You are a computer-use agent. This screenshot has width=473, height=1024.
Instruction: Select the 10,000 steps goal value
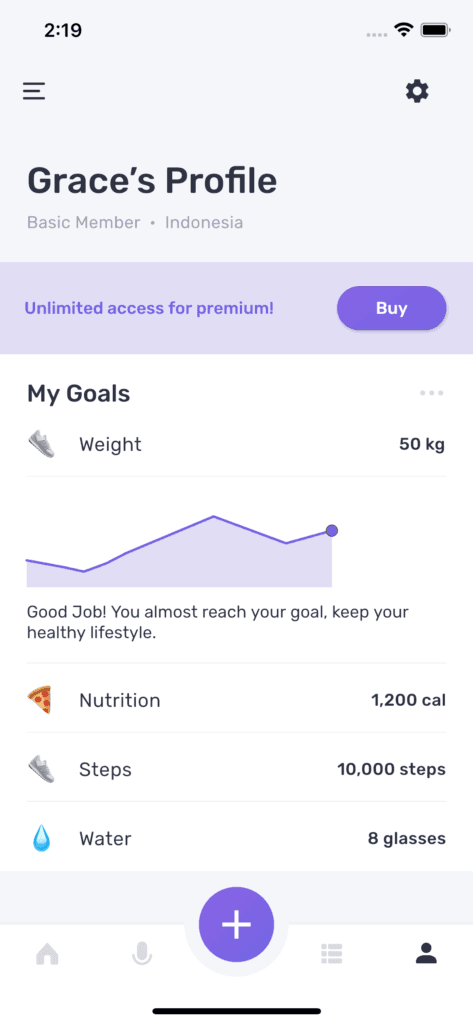click(x=391, y=769)
